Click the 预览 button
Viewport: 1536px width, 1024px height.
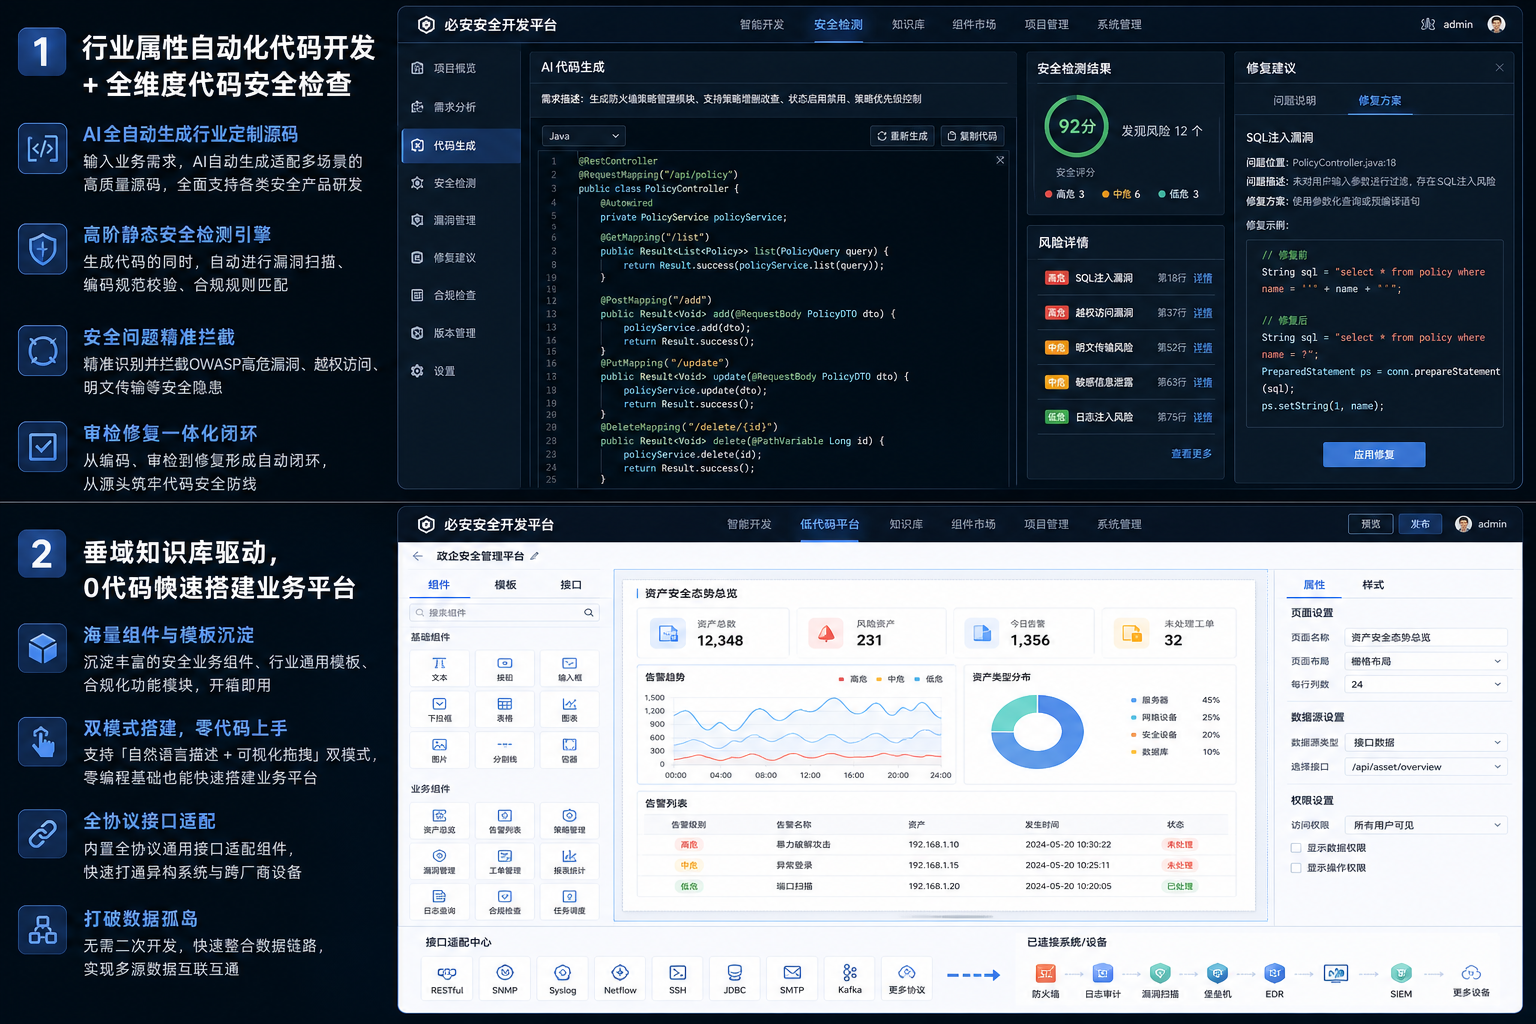(x=1370, y=524)
